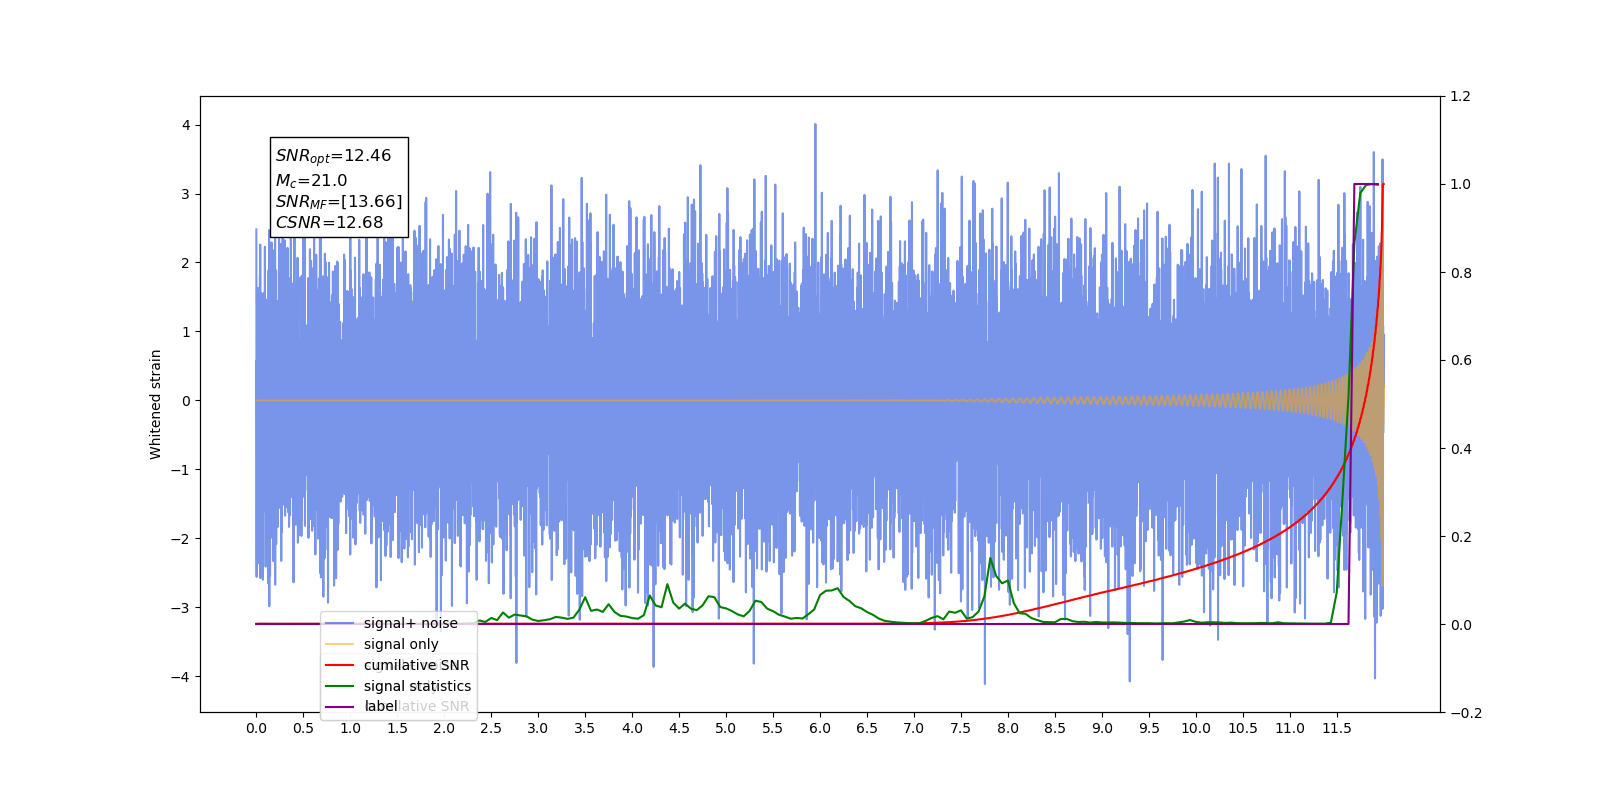This screenshot has width=1600, height=800.
Task: Click x-axis tick label 2.0
Action: pos(444,728)
